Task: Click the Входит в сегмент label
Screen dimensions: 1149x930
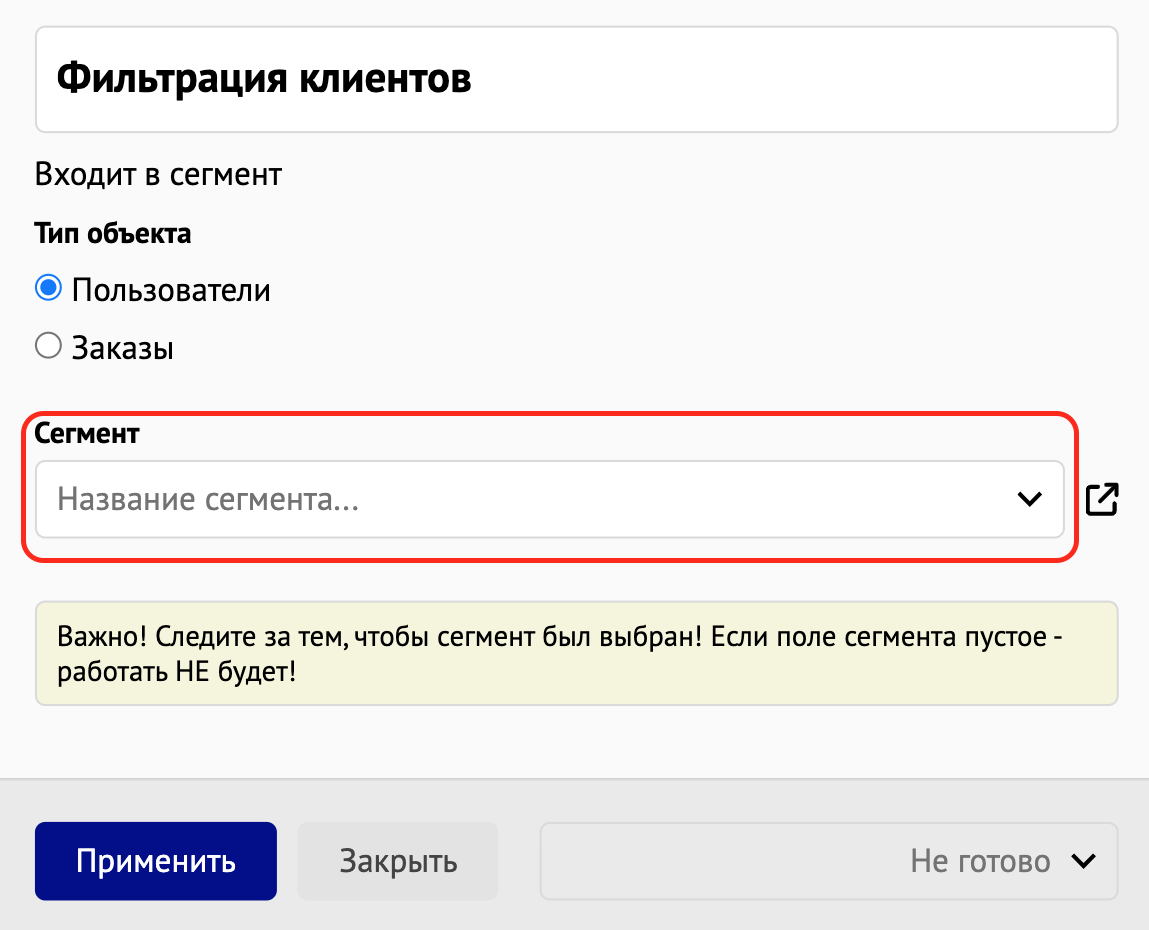Action: click(158, 174)
